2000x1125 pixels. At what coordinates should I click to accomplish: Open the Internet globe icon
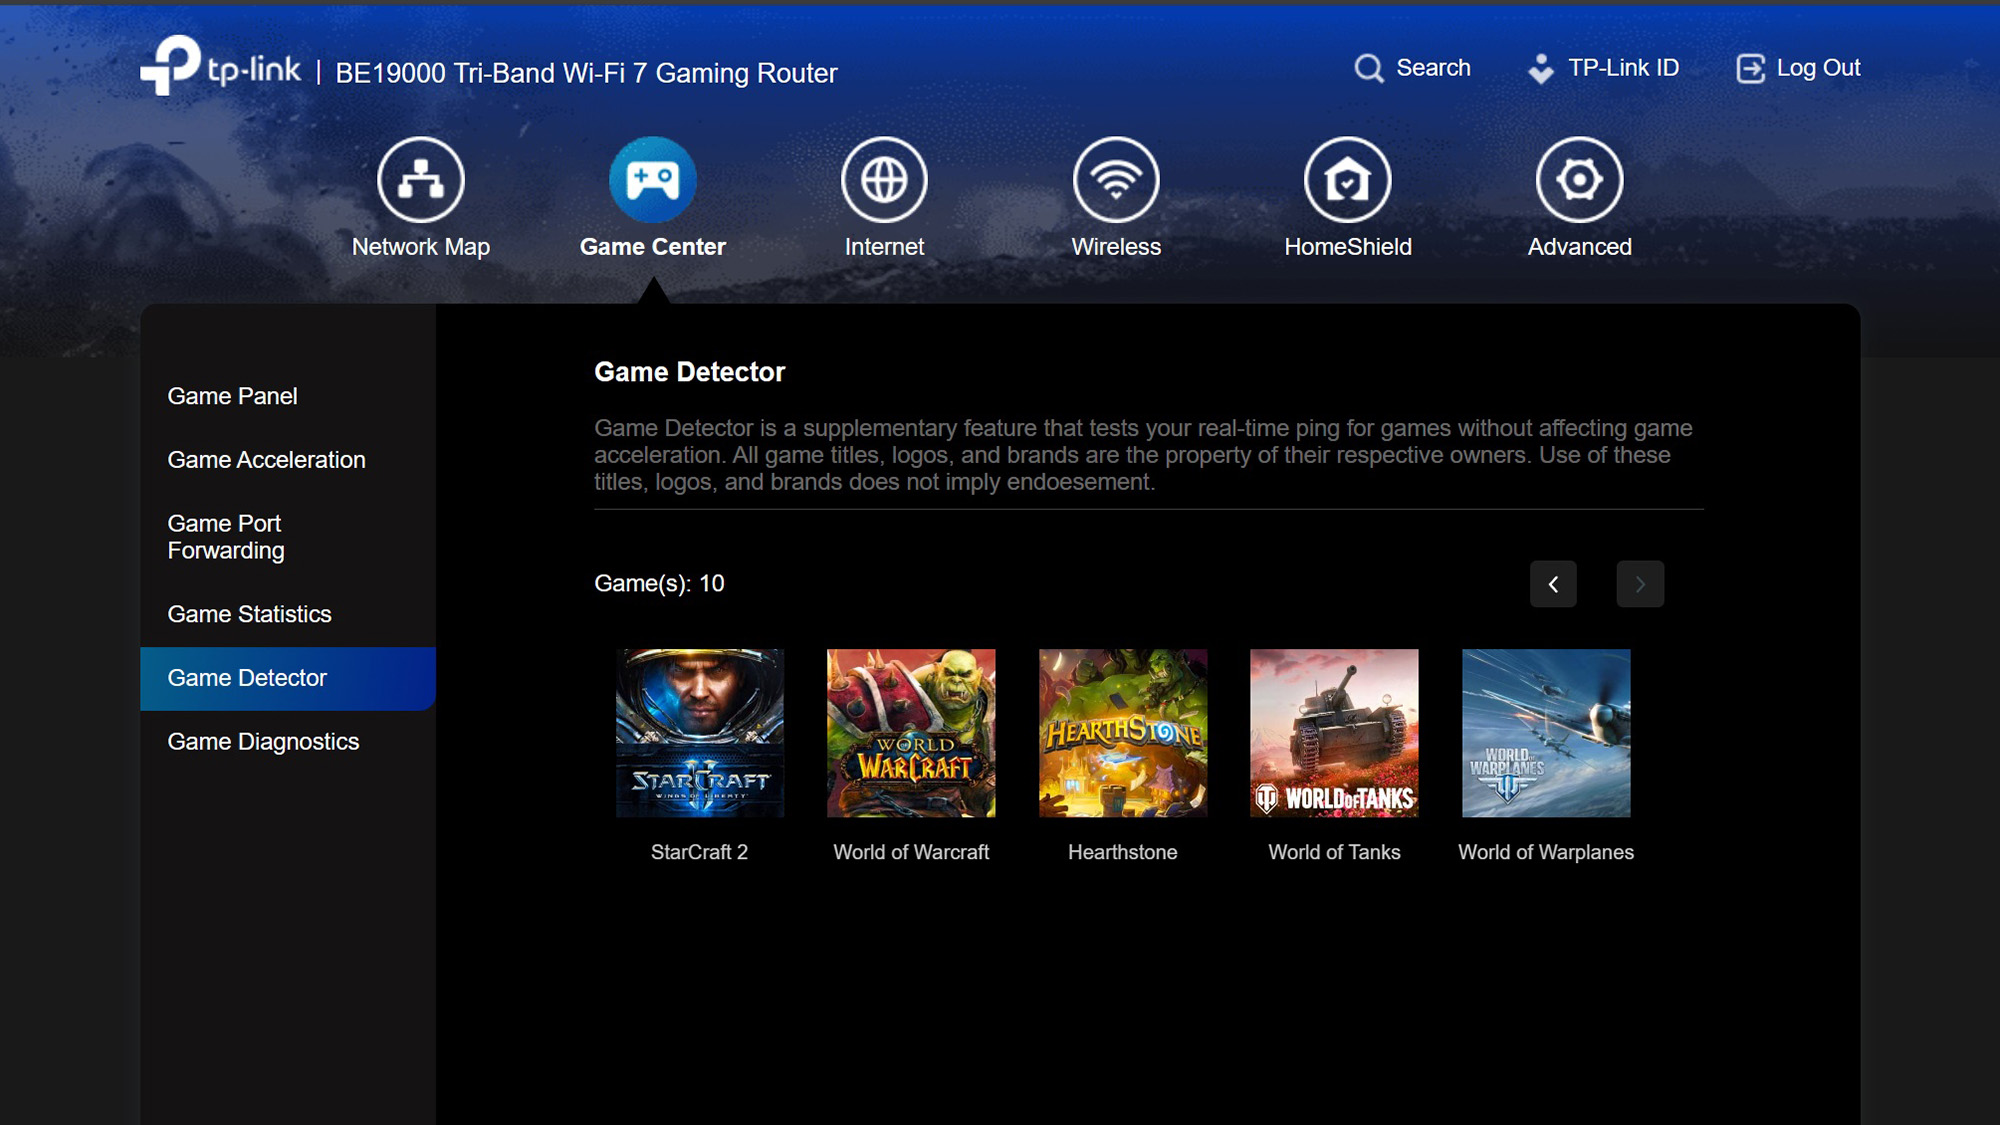[884, 180]
